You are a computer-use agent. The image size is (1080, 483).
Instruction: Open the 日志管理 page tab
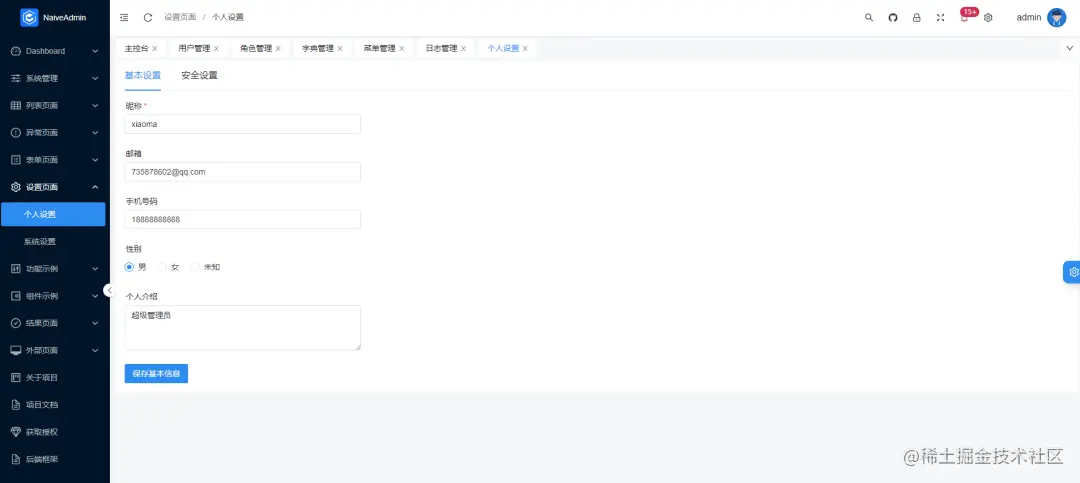pos(442,48)
